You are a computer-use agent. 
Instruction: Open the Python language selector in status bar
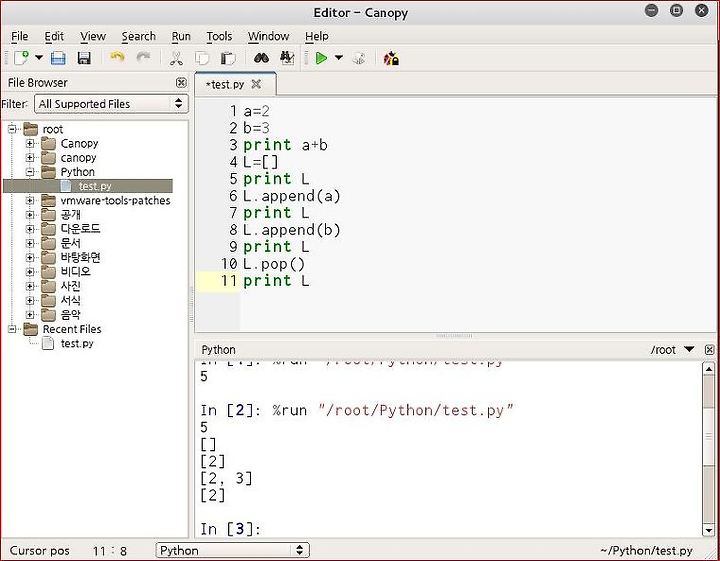(x=232, y=550)
